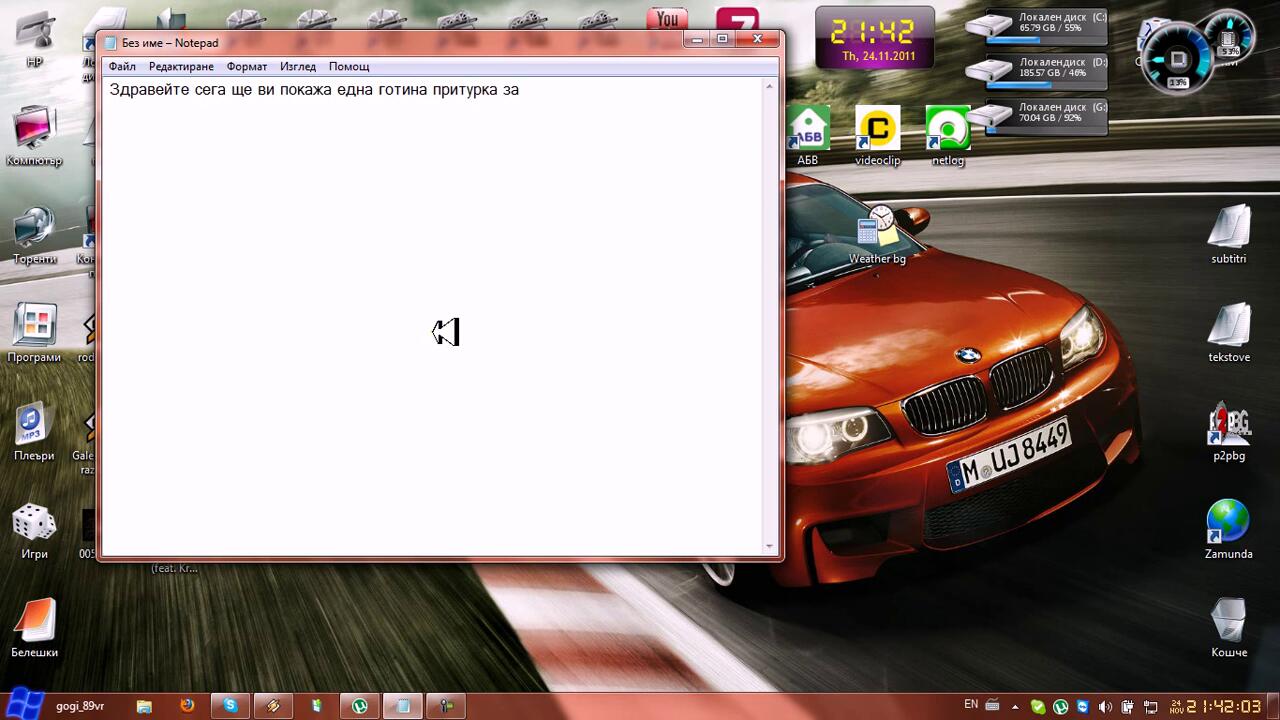Click the Firefox icon in taskbar

187,706
